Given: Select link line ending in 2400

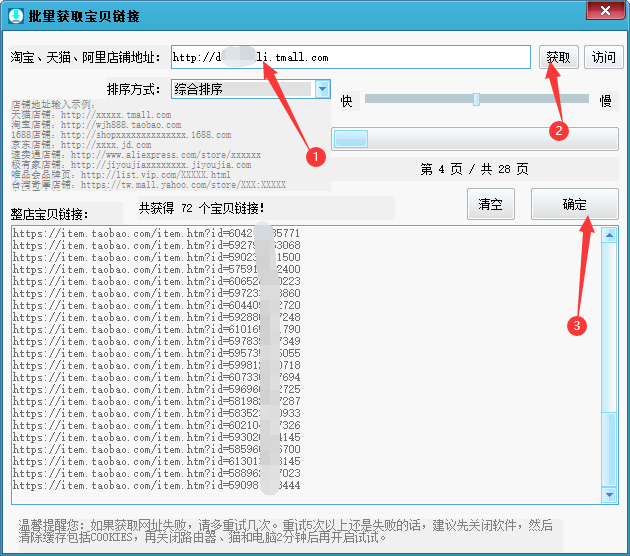Looking at the screenshot, I should [x=156, y=269].
